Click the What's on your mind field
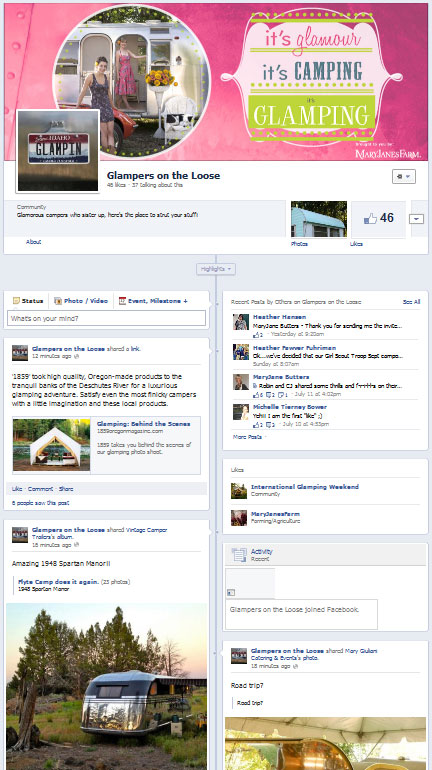The width and height of the screenshot is (432, 770). [107, 318]
